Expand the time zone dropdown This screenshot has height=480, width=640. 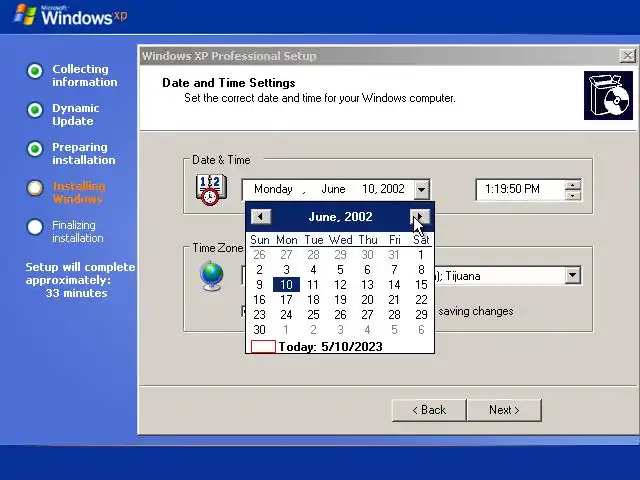[572, 276]
